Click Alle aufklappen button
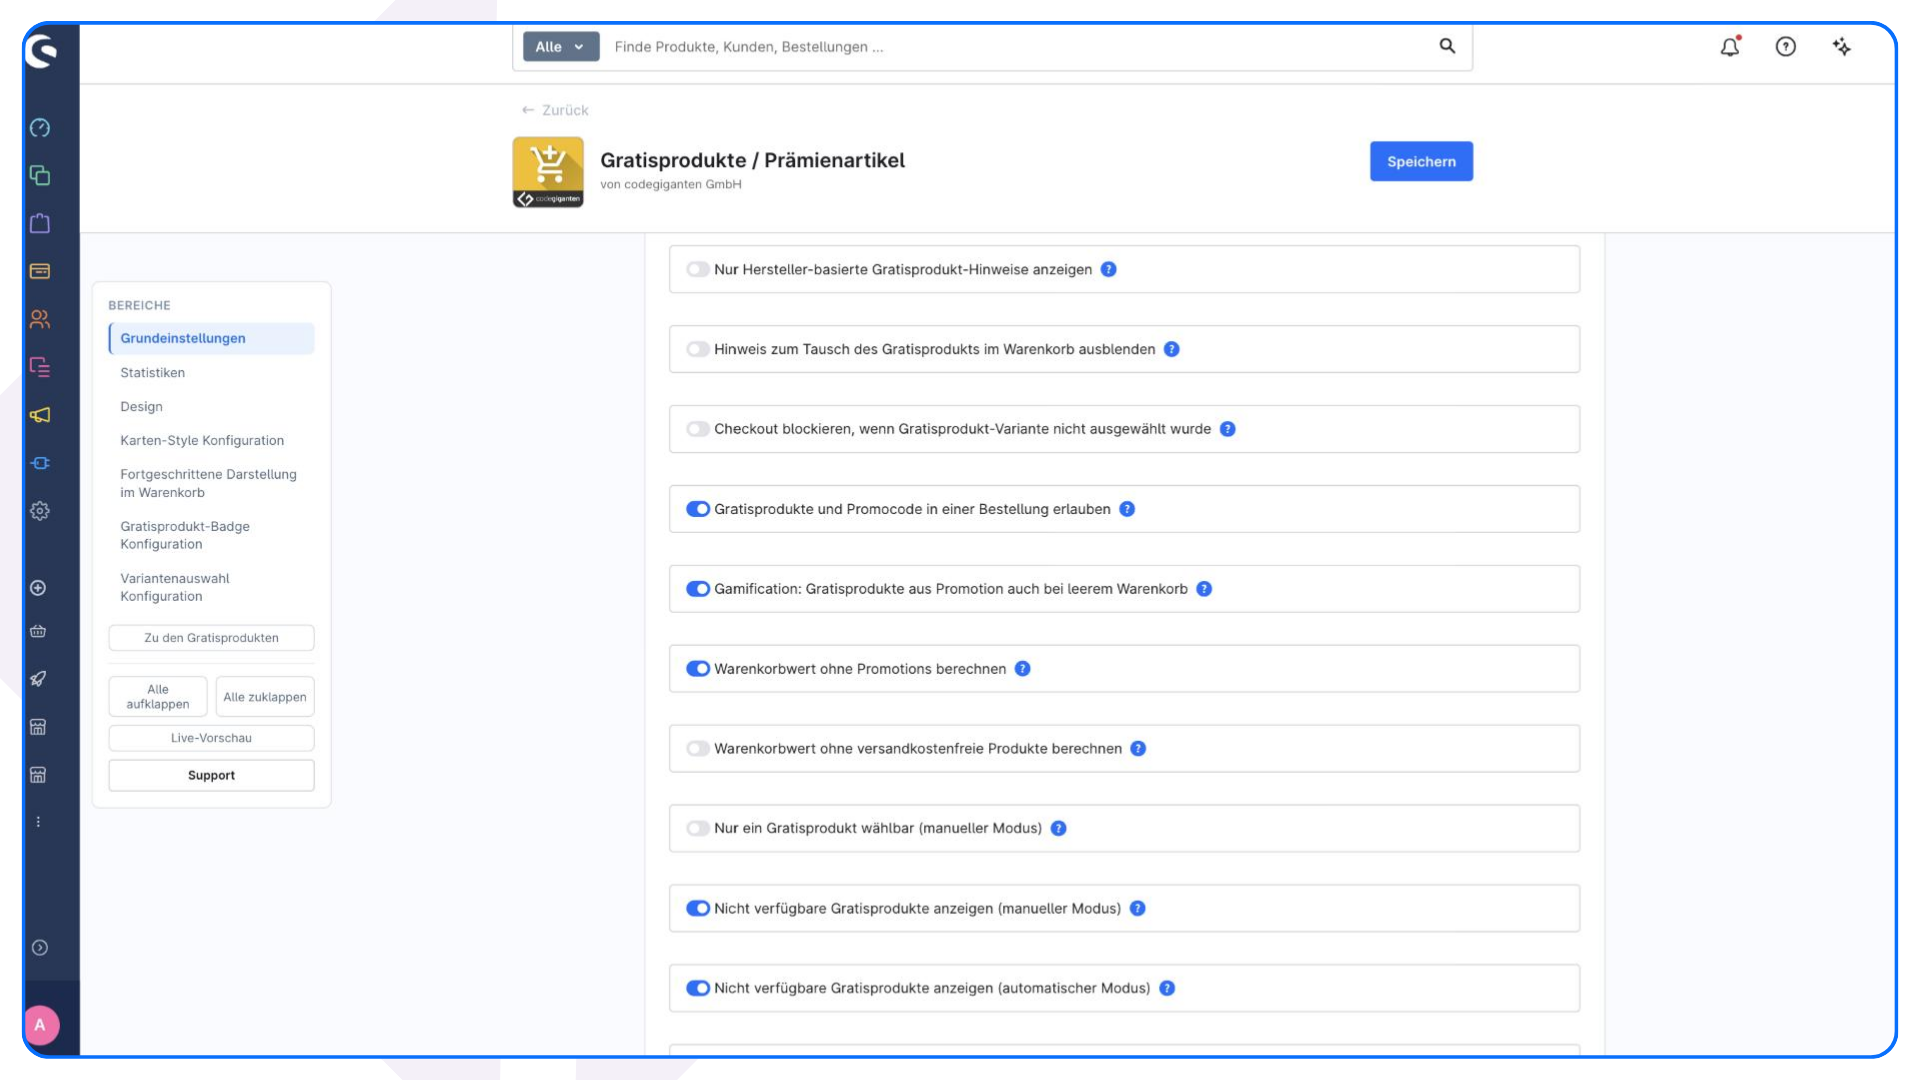 (158, 697)
